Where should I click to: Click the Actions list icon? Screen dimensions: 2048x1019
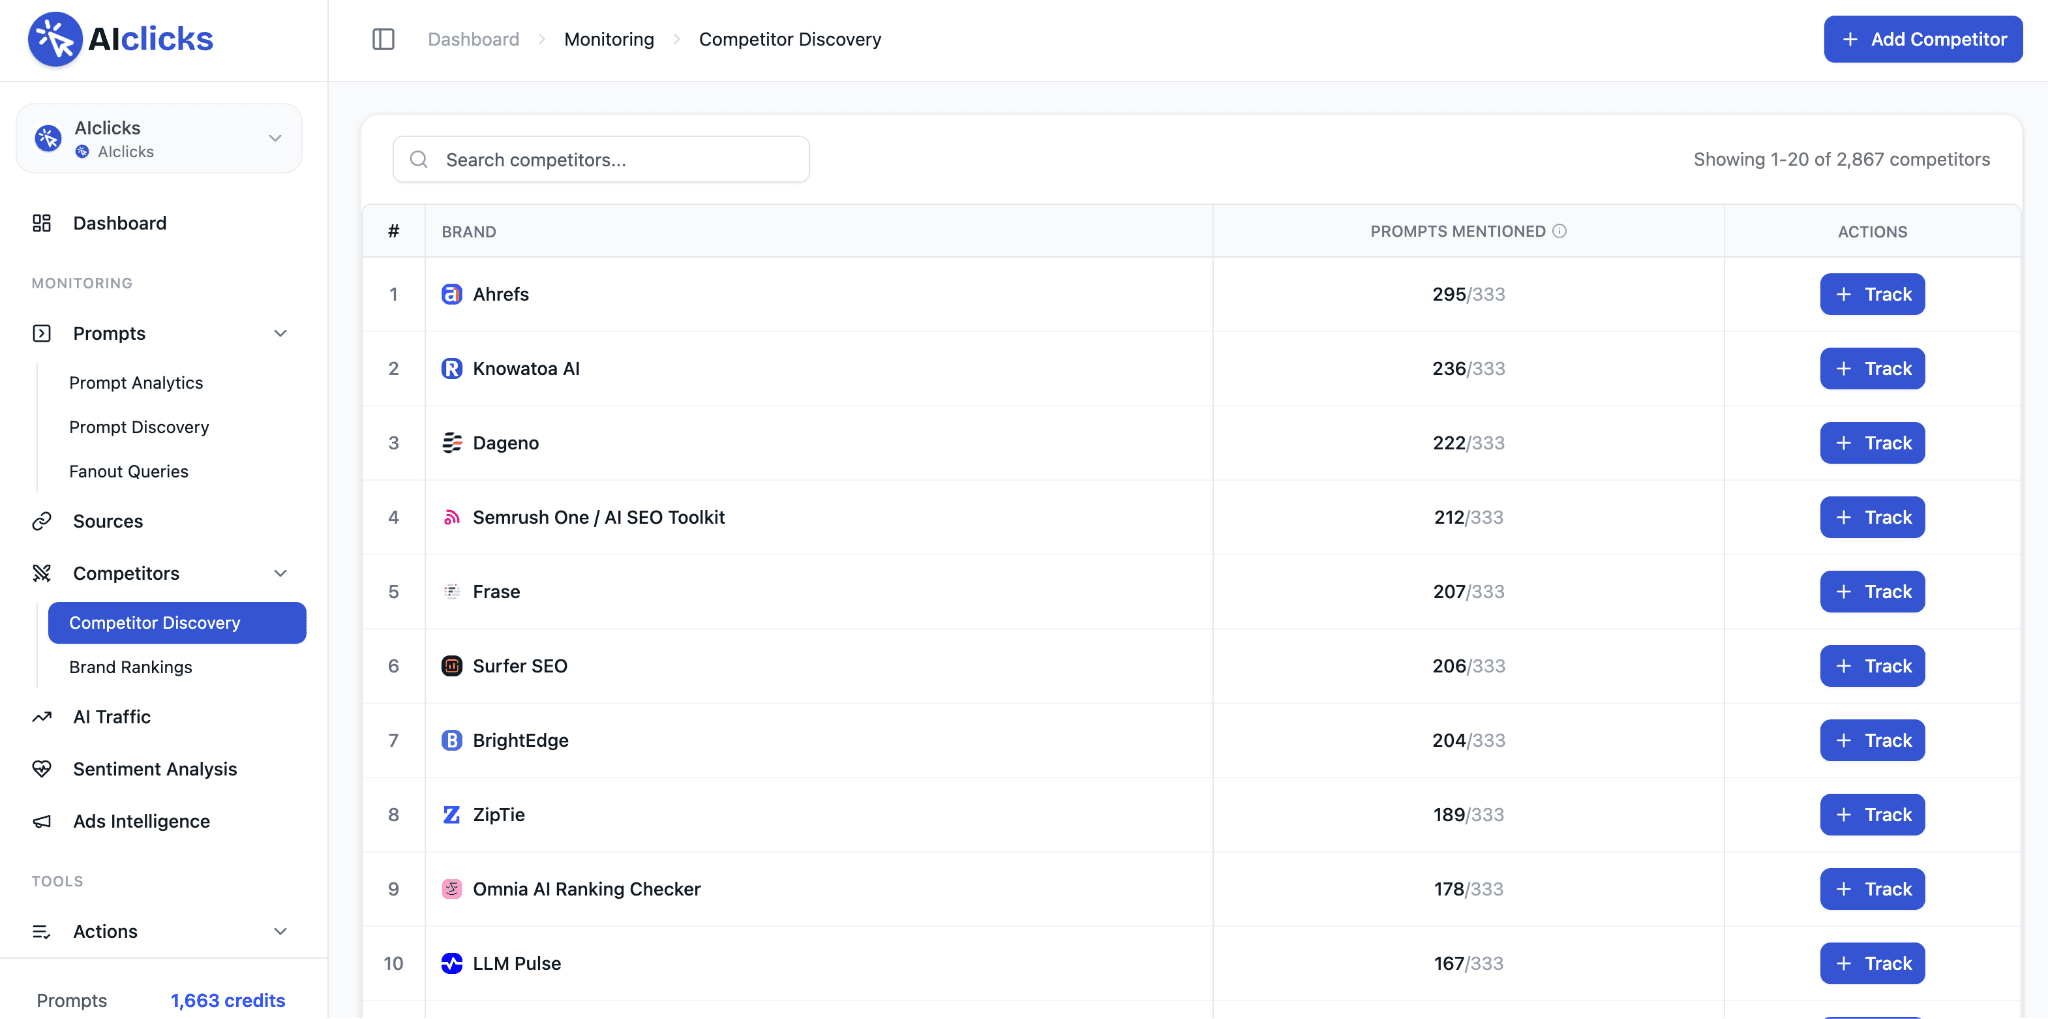point(42,931)
